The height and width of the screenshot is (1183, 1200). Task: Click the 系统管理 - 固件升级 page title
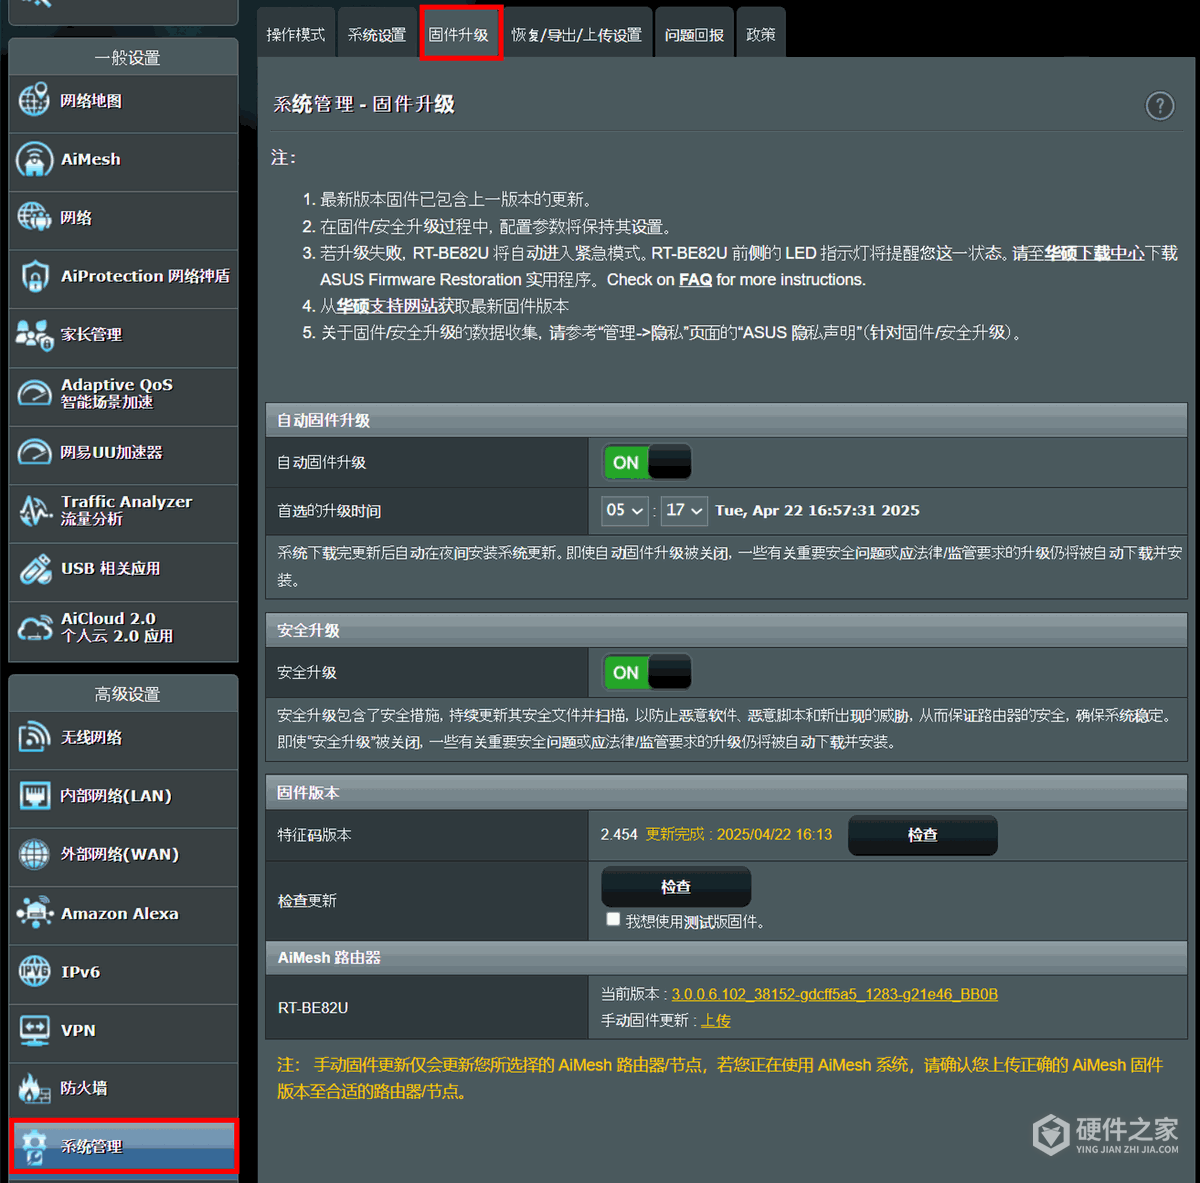364,104
